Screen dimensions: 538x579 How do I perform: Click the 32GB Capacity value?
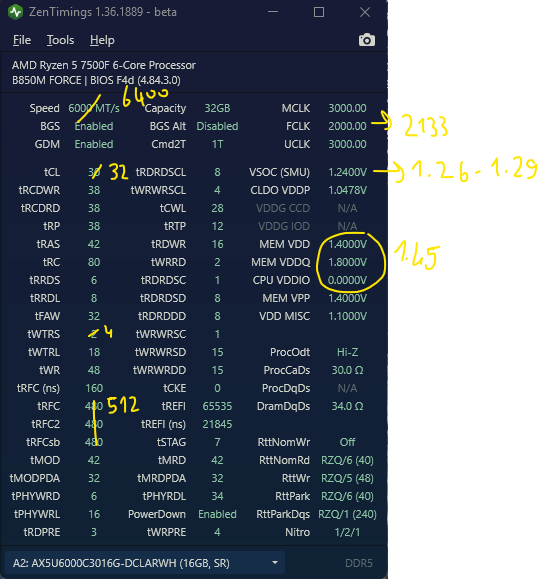pyautogui.click(x=217, y=108)
